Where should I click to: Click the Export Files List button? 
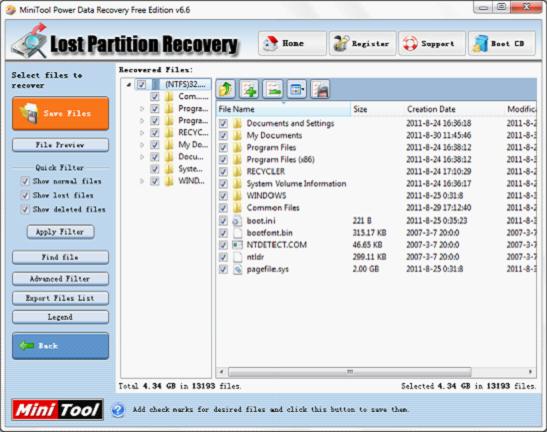coord(60,298)
